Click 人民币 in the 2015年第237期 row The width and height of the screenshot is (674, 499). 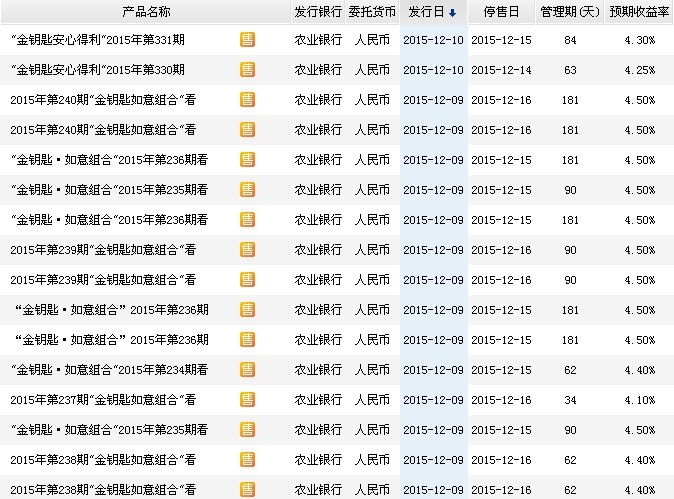pos(372,400)
